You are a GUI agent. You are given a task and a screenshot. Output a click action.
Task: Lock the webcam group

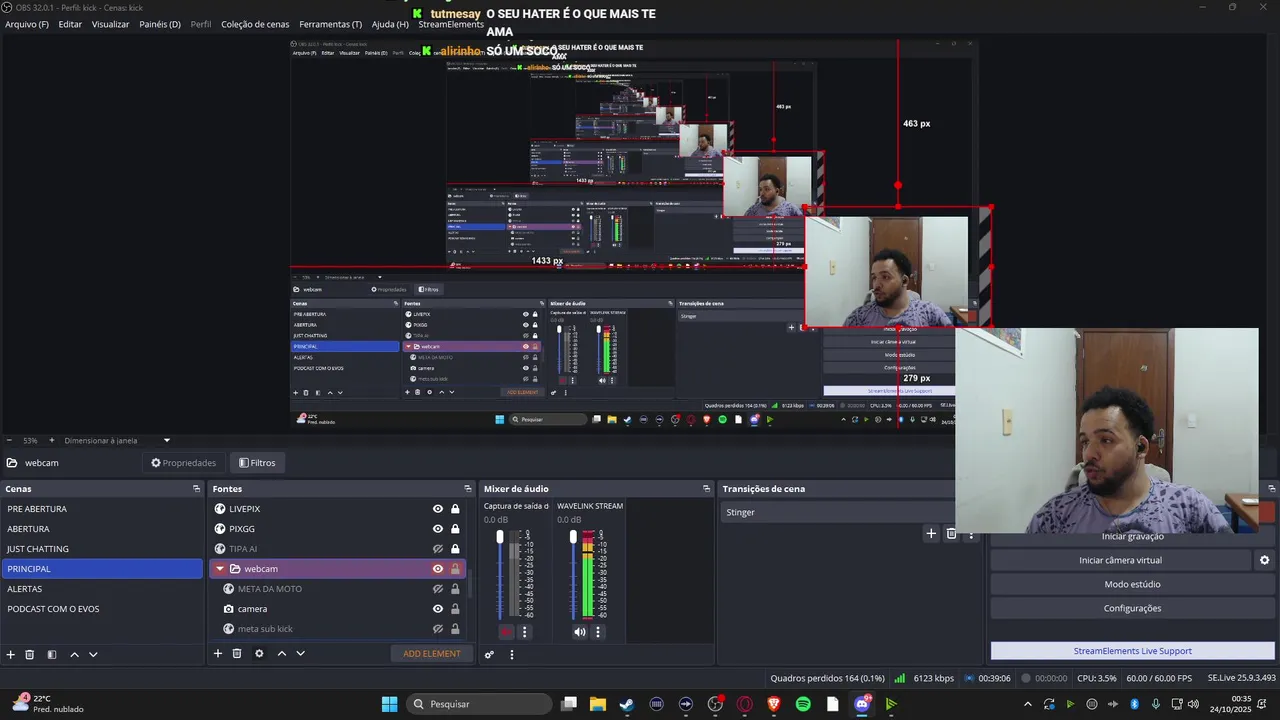pos(455,569)
